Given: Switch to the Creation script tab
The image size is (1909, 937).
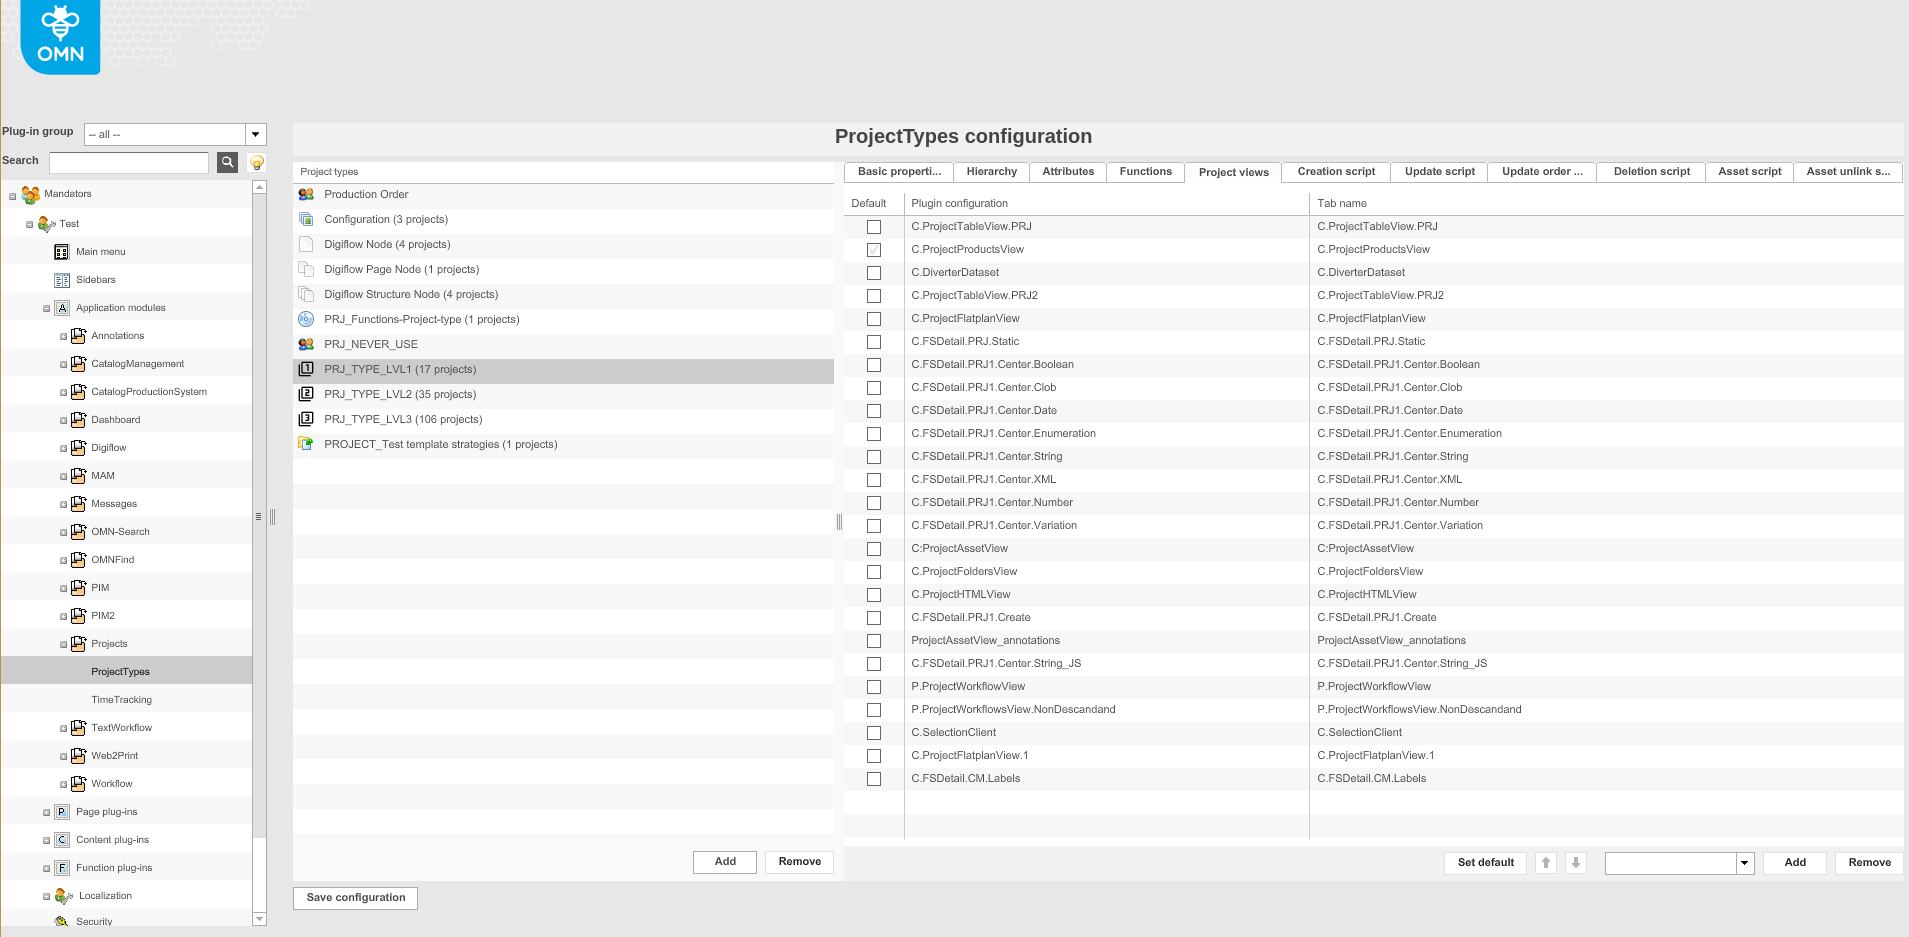Looking at the screenshot, I should tap(1335, 171).
